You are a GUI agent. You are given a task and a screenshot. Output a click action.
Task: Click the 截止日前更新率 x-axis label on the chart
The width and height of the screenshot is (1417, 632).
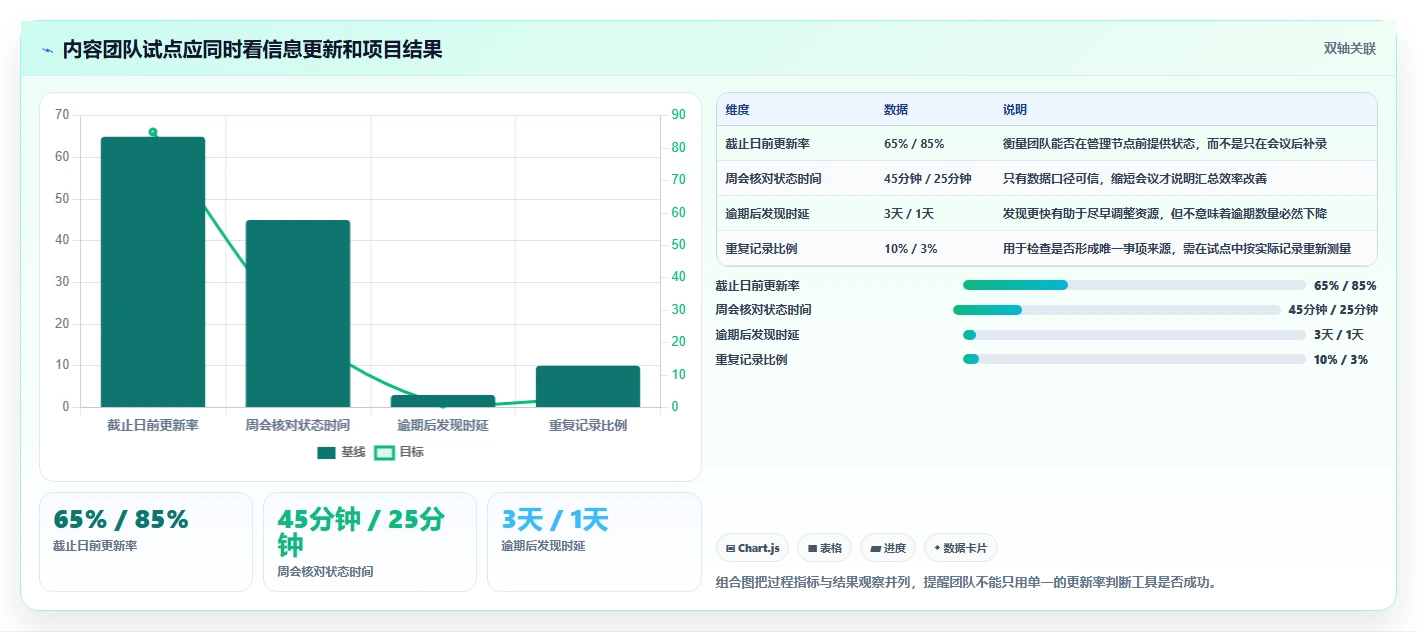[x=153, y=426]
